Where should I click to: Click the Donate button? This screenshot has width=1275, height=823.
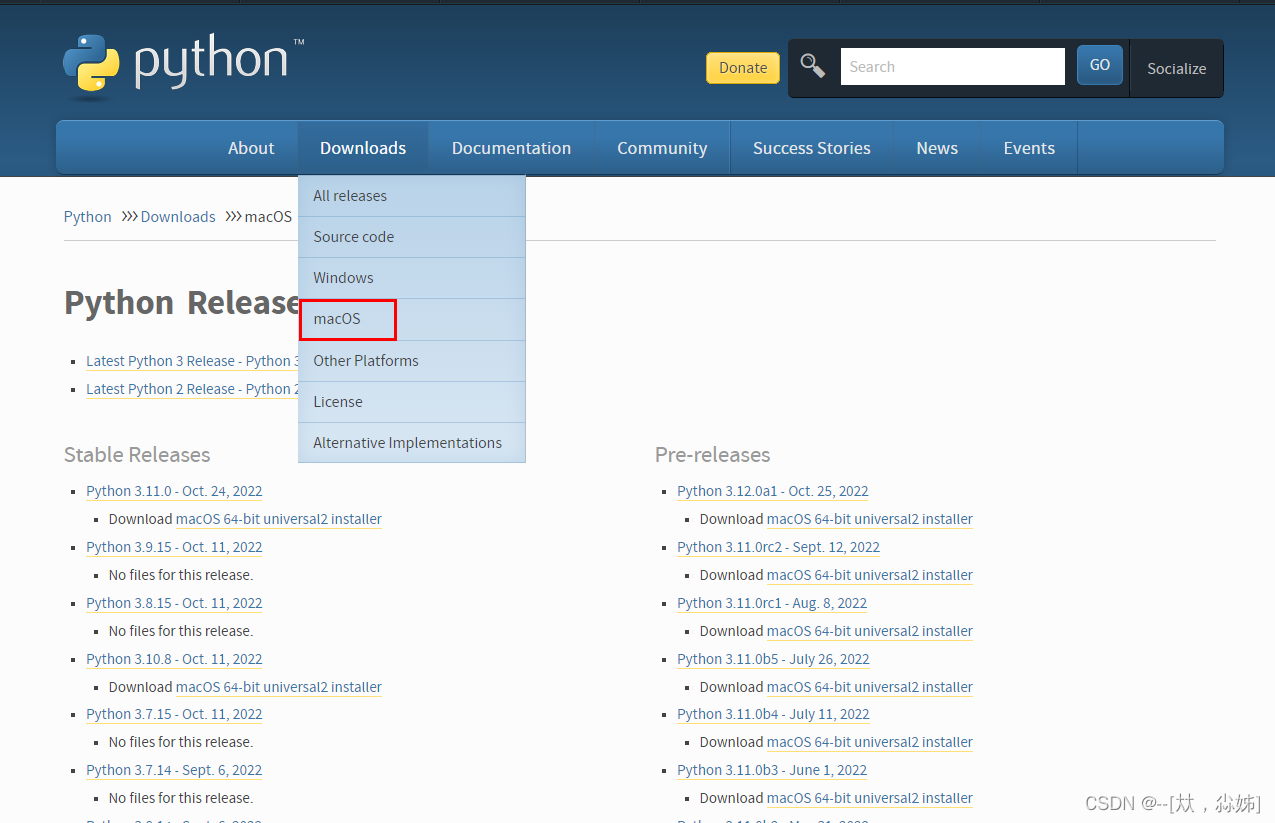pos(743,68)
